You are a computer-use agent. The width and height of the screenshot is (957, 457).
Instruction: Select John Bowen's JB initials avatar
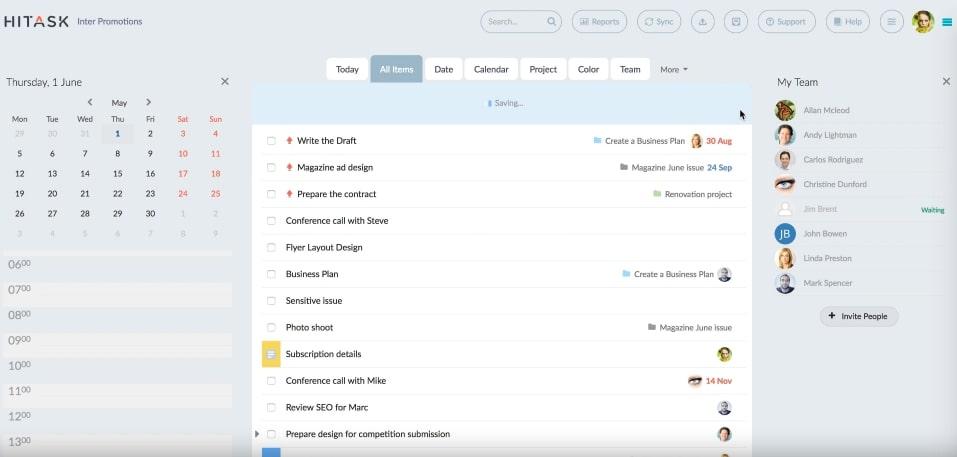[785, 234]
